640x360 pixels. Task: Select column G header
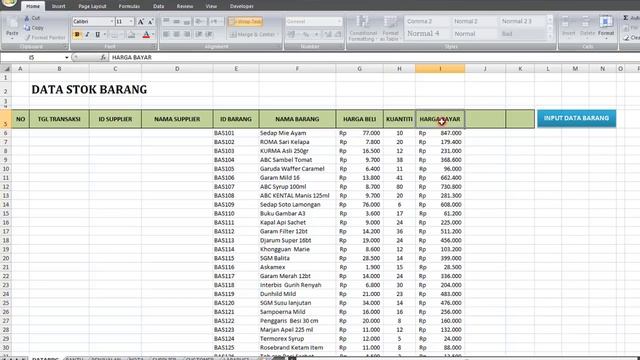coord(359,69)
